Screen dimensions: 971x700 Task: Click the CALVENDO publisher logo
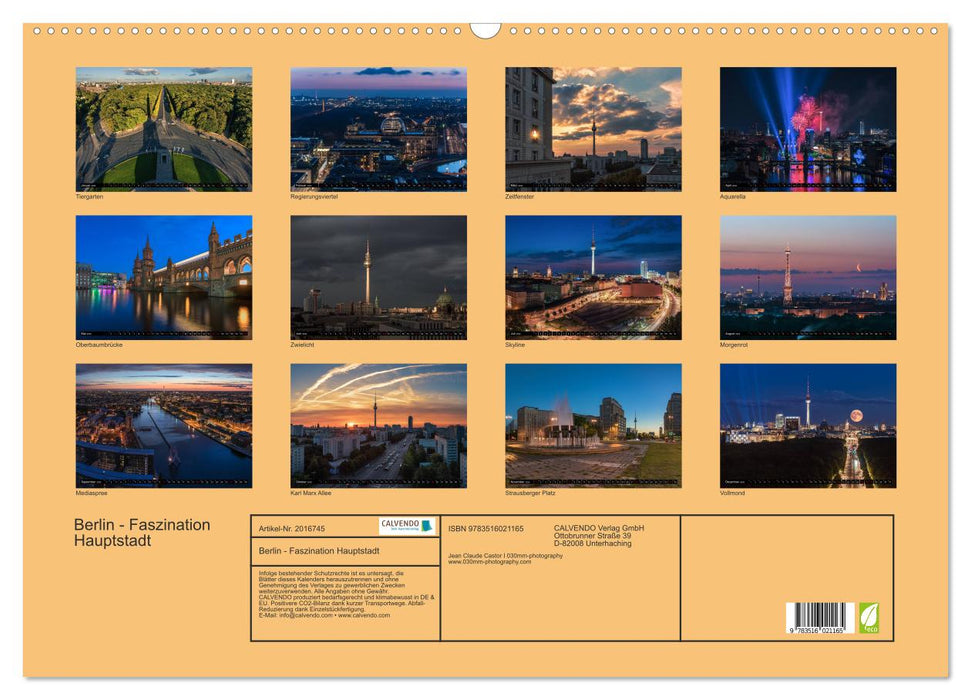(406, 527)
